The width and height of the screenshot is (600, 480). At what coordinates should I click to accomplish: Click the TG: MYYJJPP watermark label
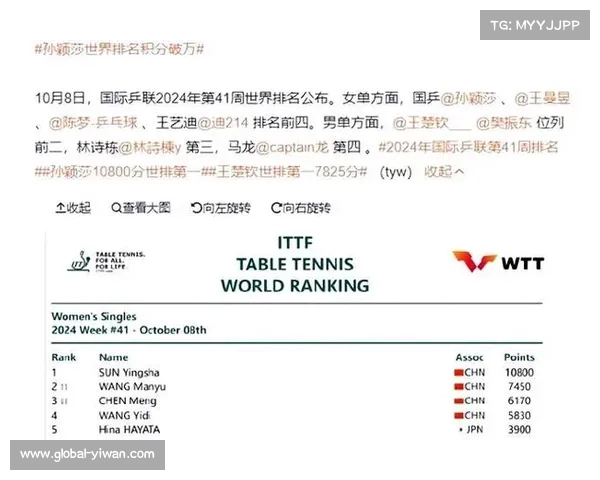click(x=535, y=26)
